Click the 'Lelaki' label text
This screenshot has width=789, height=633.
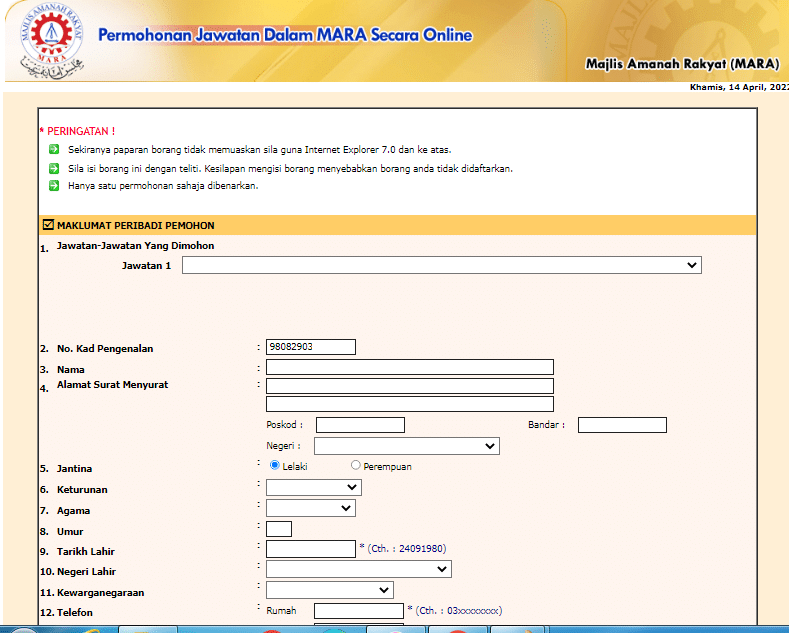pyautogui.click(x=295, y=466)
